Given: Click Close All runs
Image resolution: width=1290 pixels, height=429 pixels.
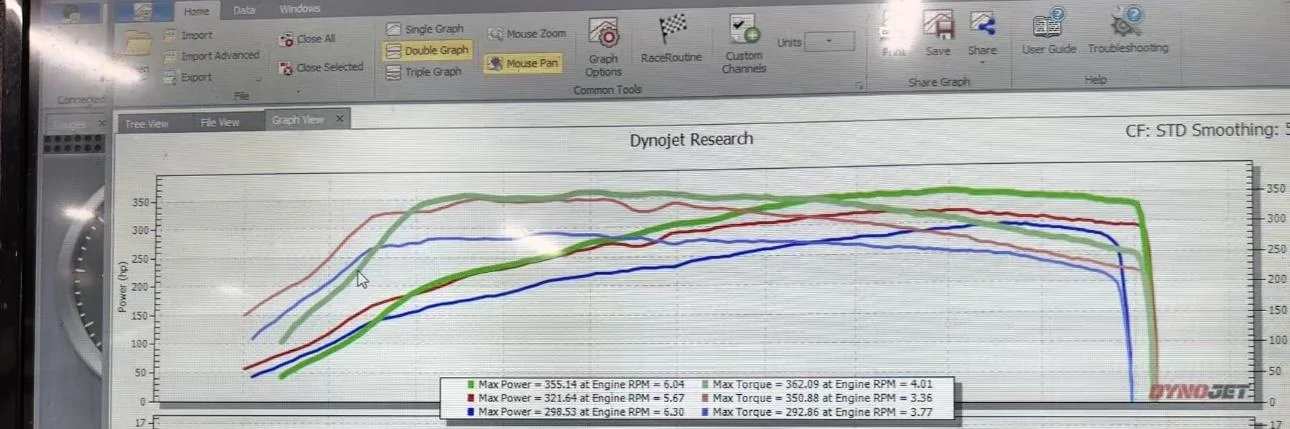Looking at the screenshot, I should (308, 39).
